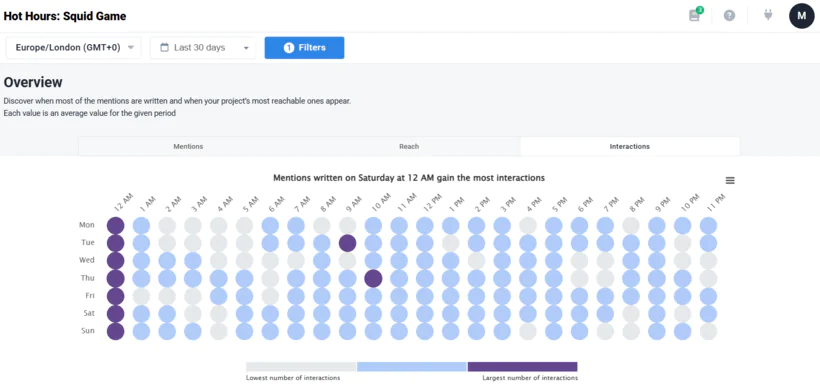Viewport: 820px width, 388px height.
Task: Click the Monday 12 AM circle
Action: click(116, 225)
